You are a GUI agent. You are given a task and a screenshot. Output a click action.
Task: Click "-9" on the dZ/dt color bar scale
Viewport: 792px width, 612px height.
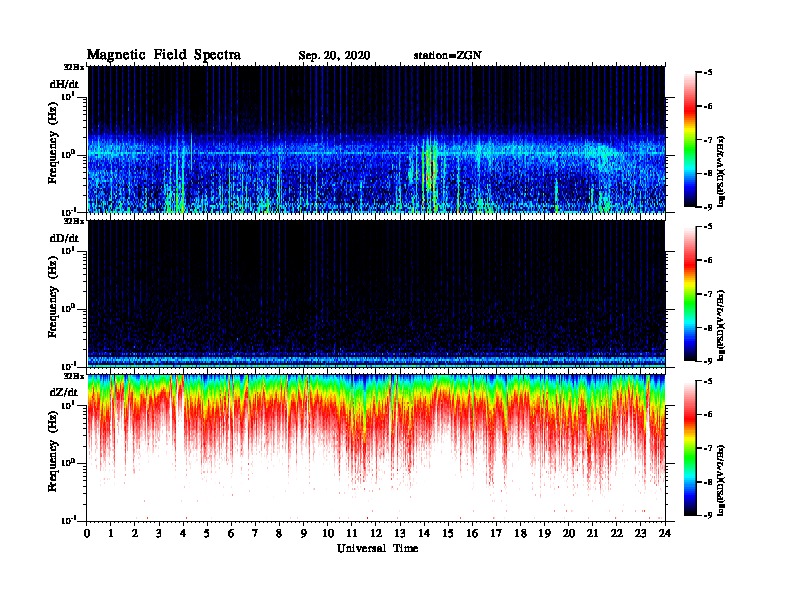(708, 515)
